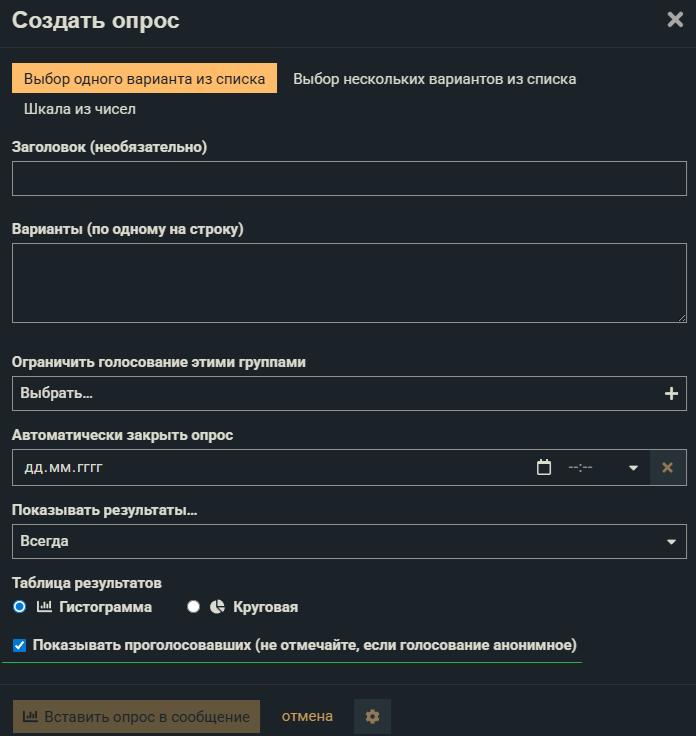The height and width of the screenshot is (736, 696).
Task: Click the plus icon to add groups
Action: [671, 394]
